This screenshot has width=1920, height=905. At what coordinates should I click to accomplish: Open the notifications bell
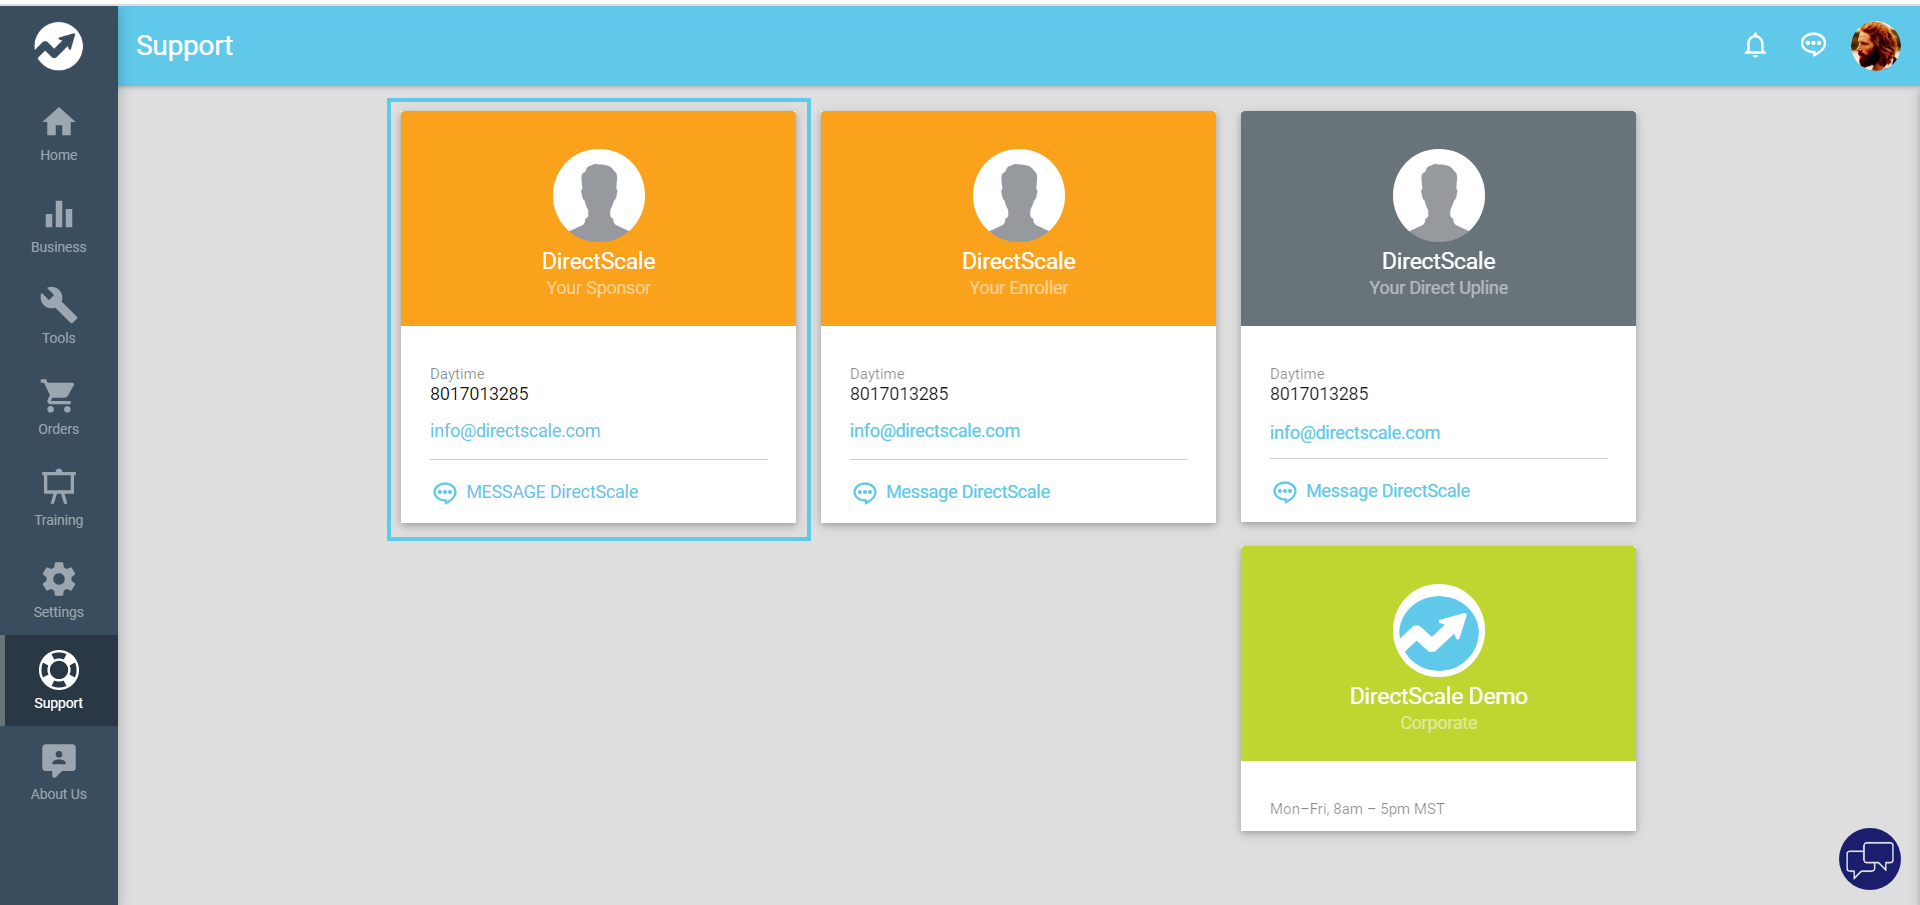click(1755, 46)
